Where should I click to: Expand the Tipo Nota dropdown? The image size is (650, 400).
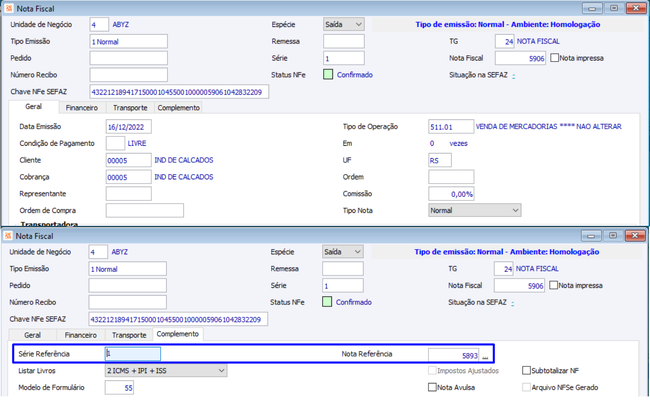[x=475, y=210]
